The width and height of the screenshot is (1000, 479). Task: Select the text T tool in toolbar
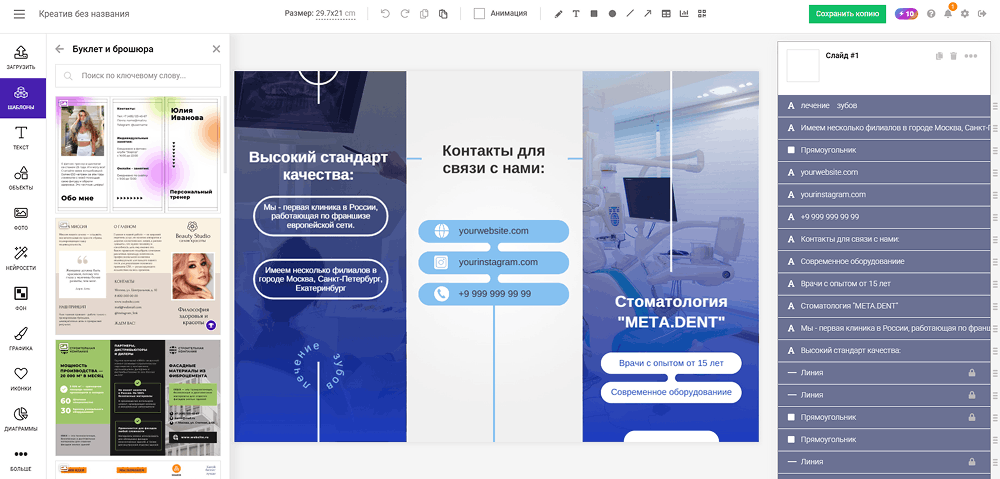[576, 13]
